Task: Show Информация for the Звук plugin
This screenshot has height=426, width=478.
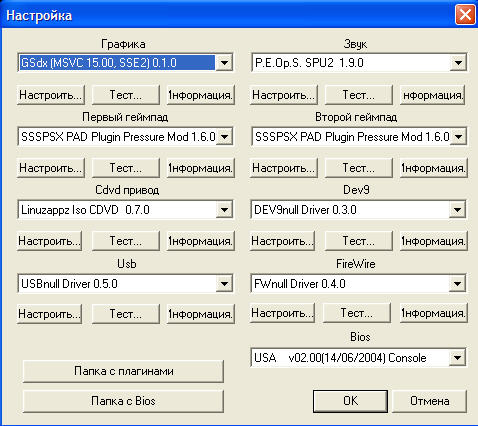Action: click(433, 95)
